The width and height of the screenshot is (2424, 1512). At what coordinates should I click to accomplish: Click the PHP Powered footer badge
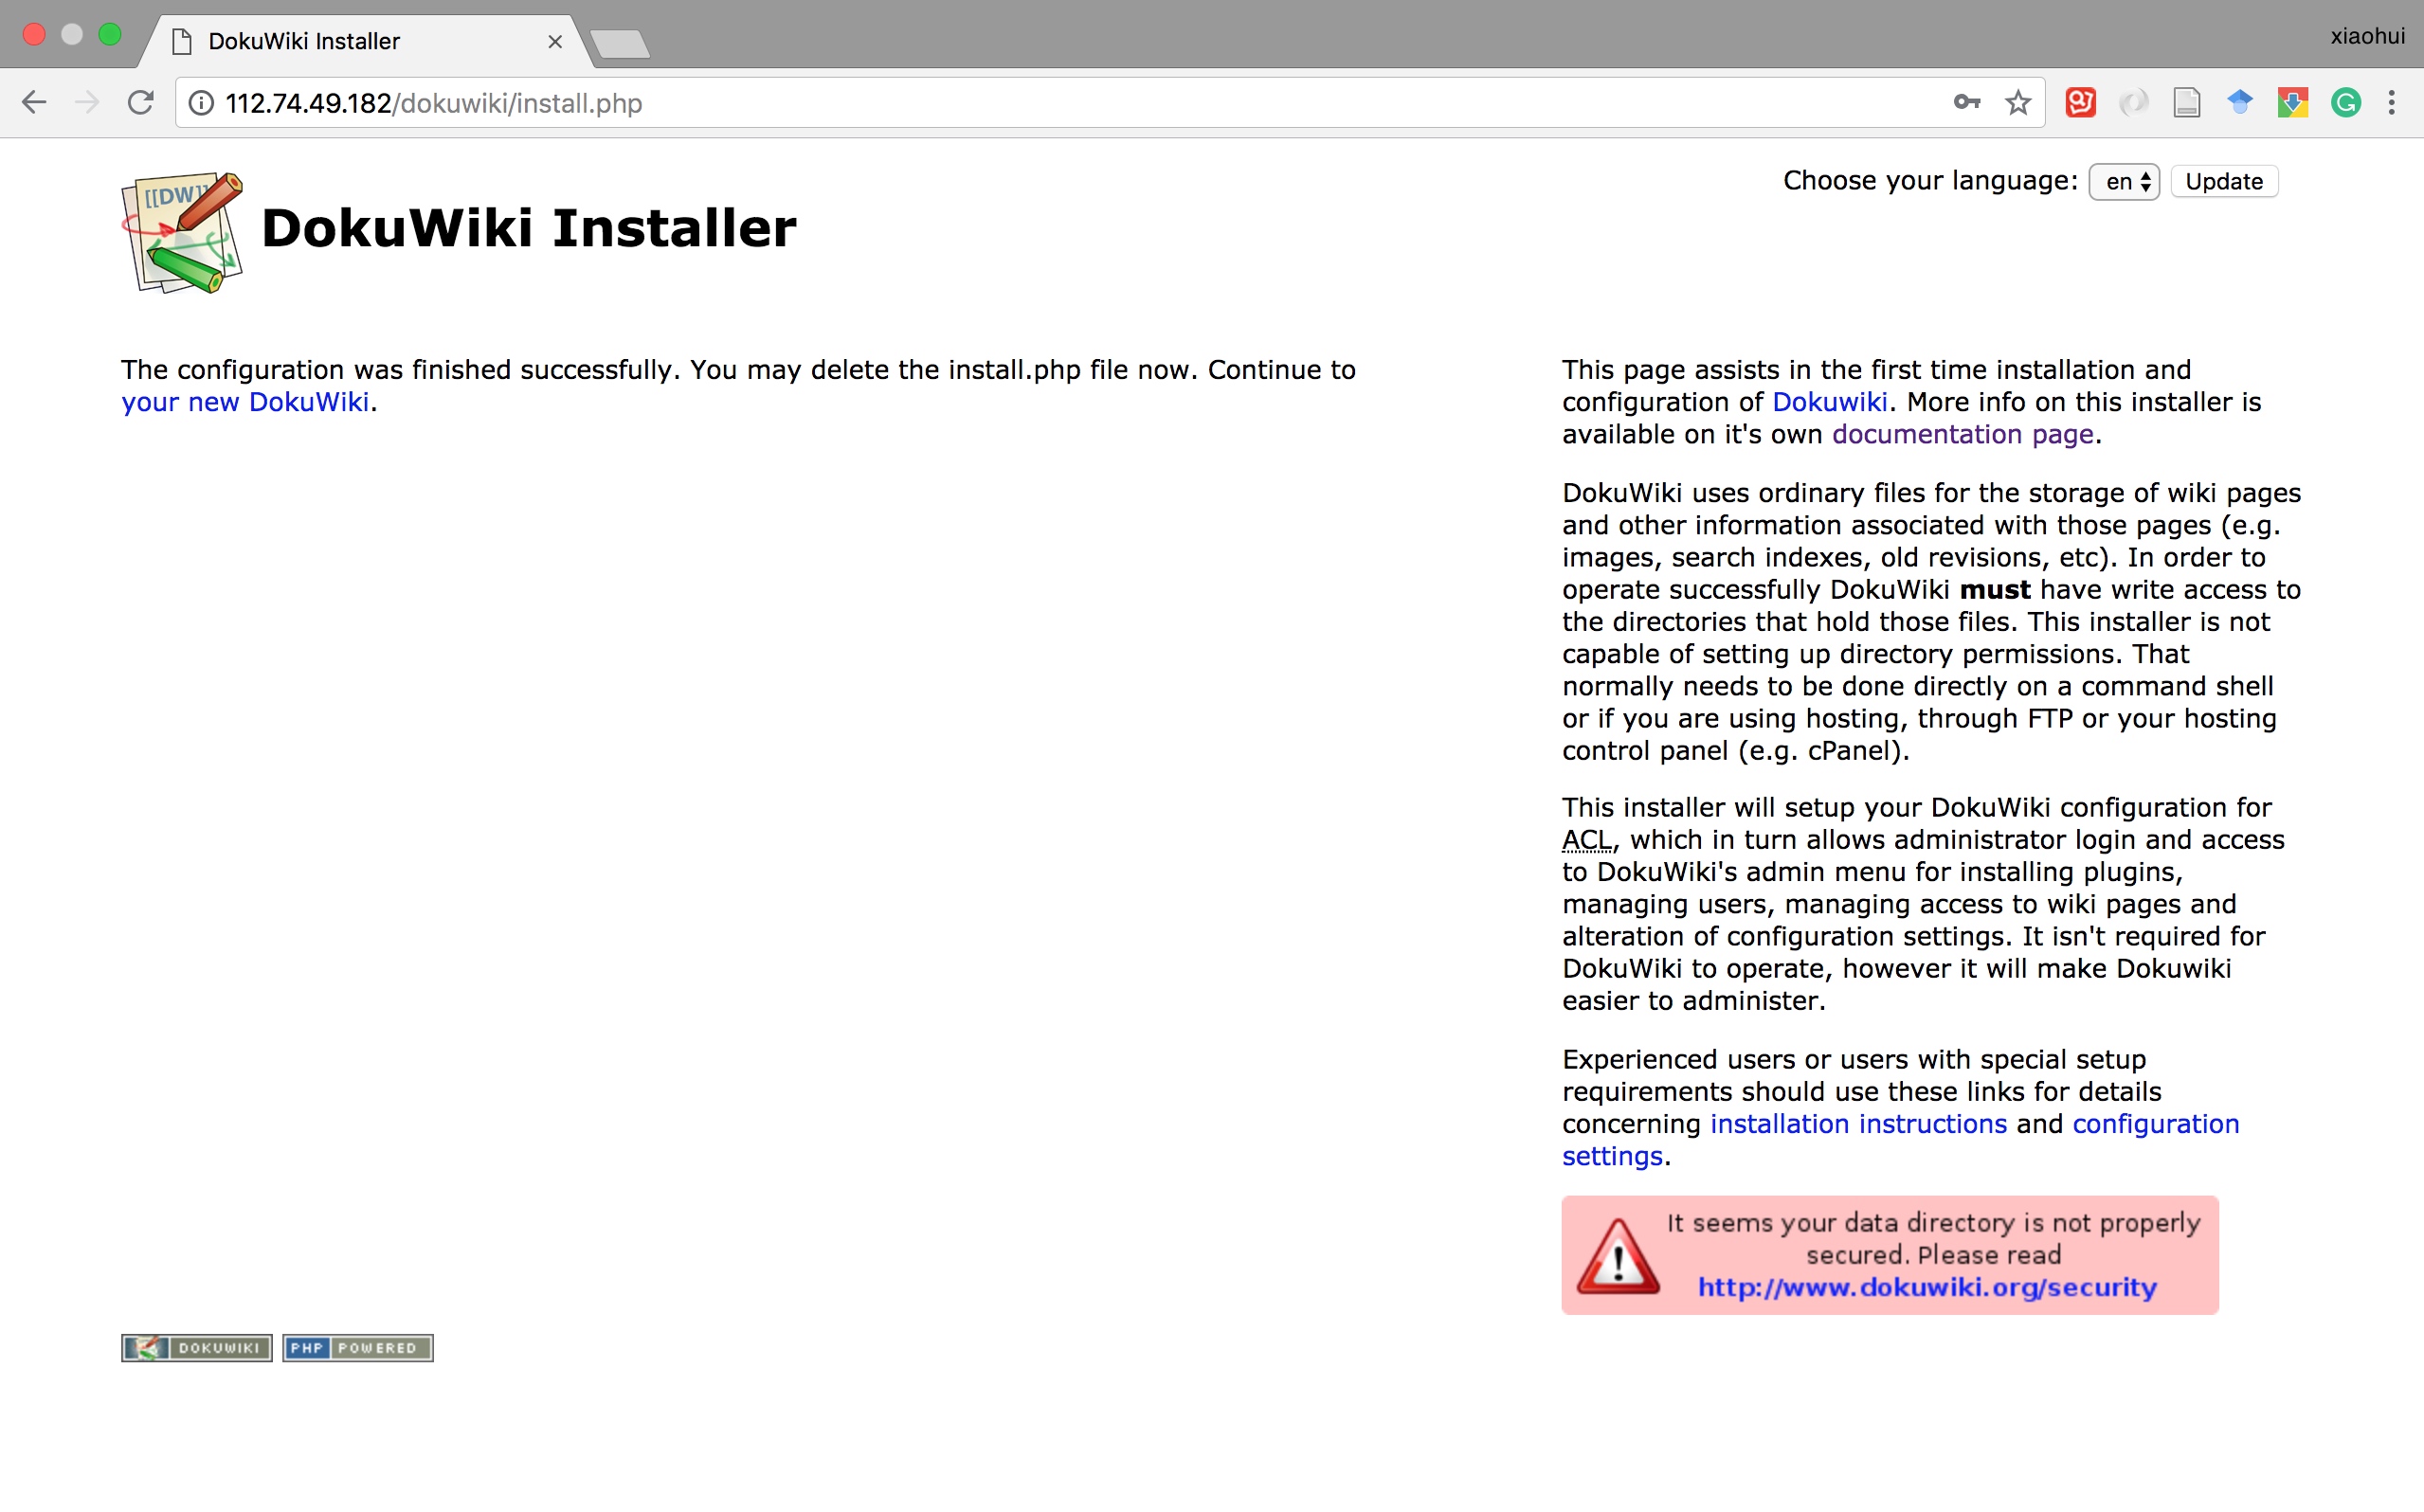(x=357, y=1347)
